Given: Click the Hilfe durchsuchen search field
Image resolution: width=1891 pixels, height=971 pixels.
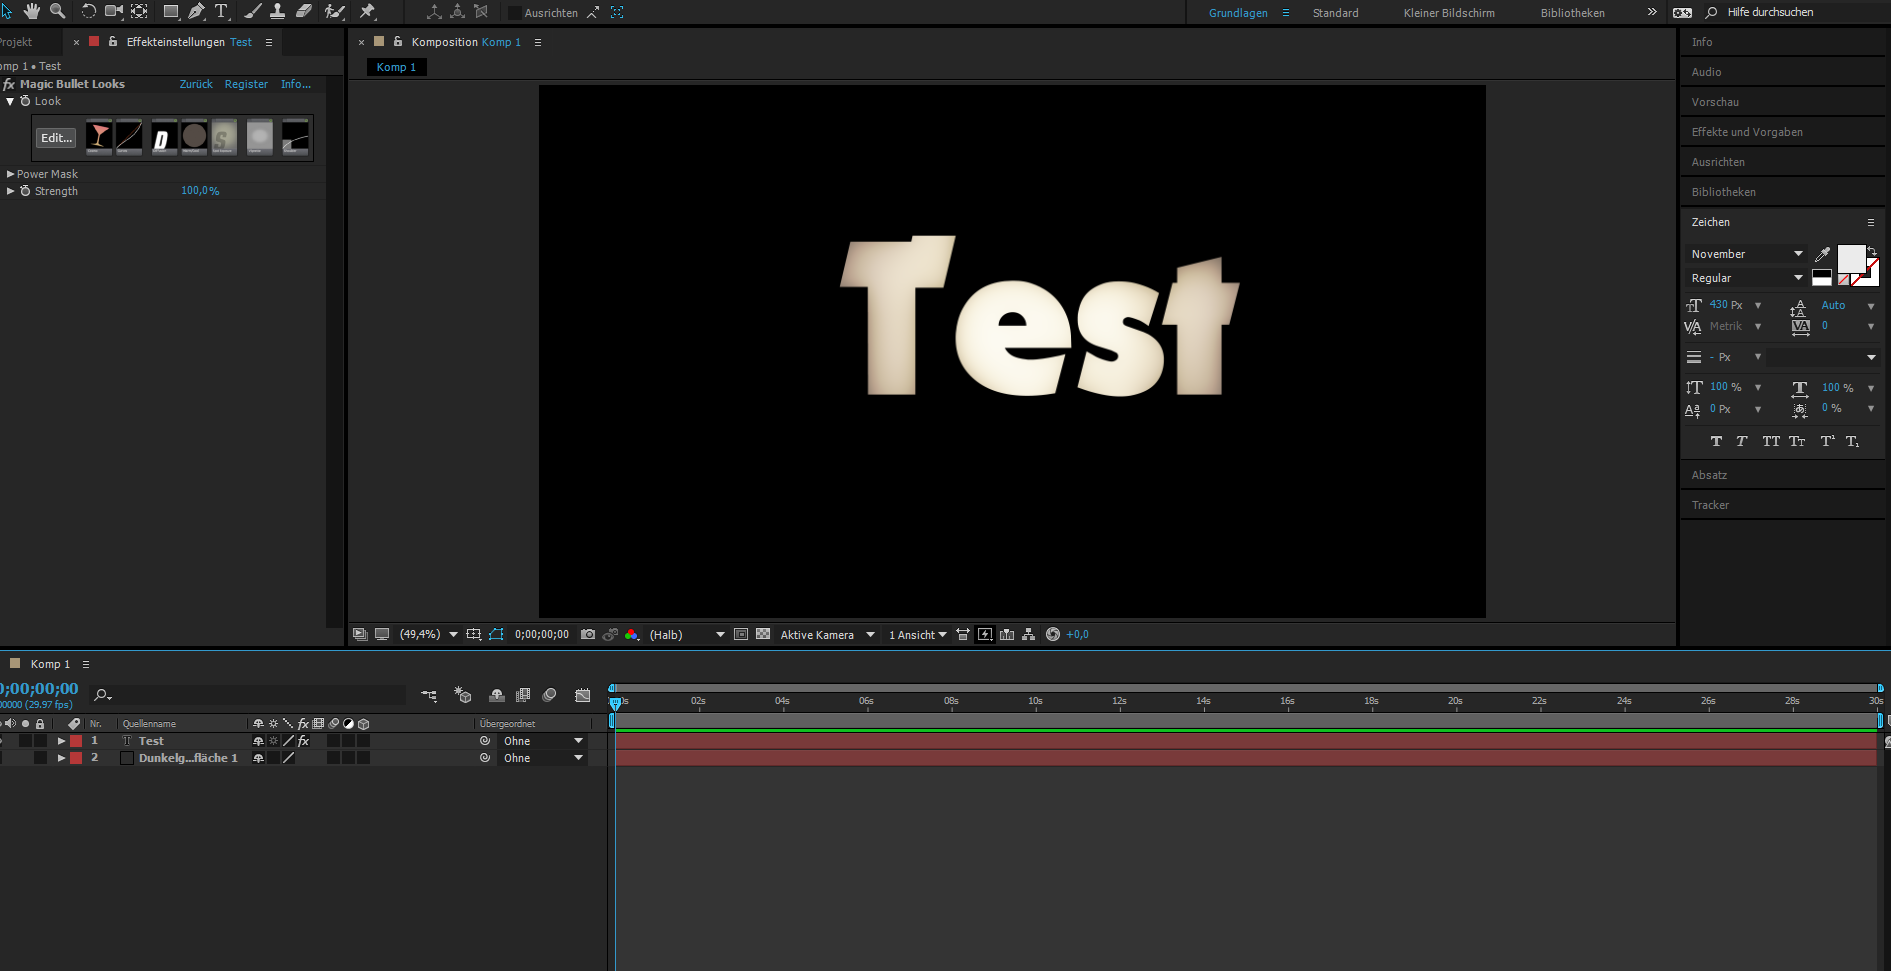Looking at the screenshot, I should (1796, 12).
